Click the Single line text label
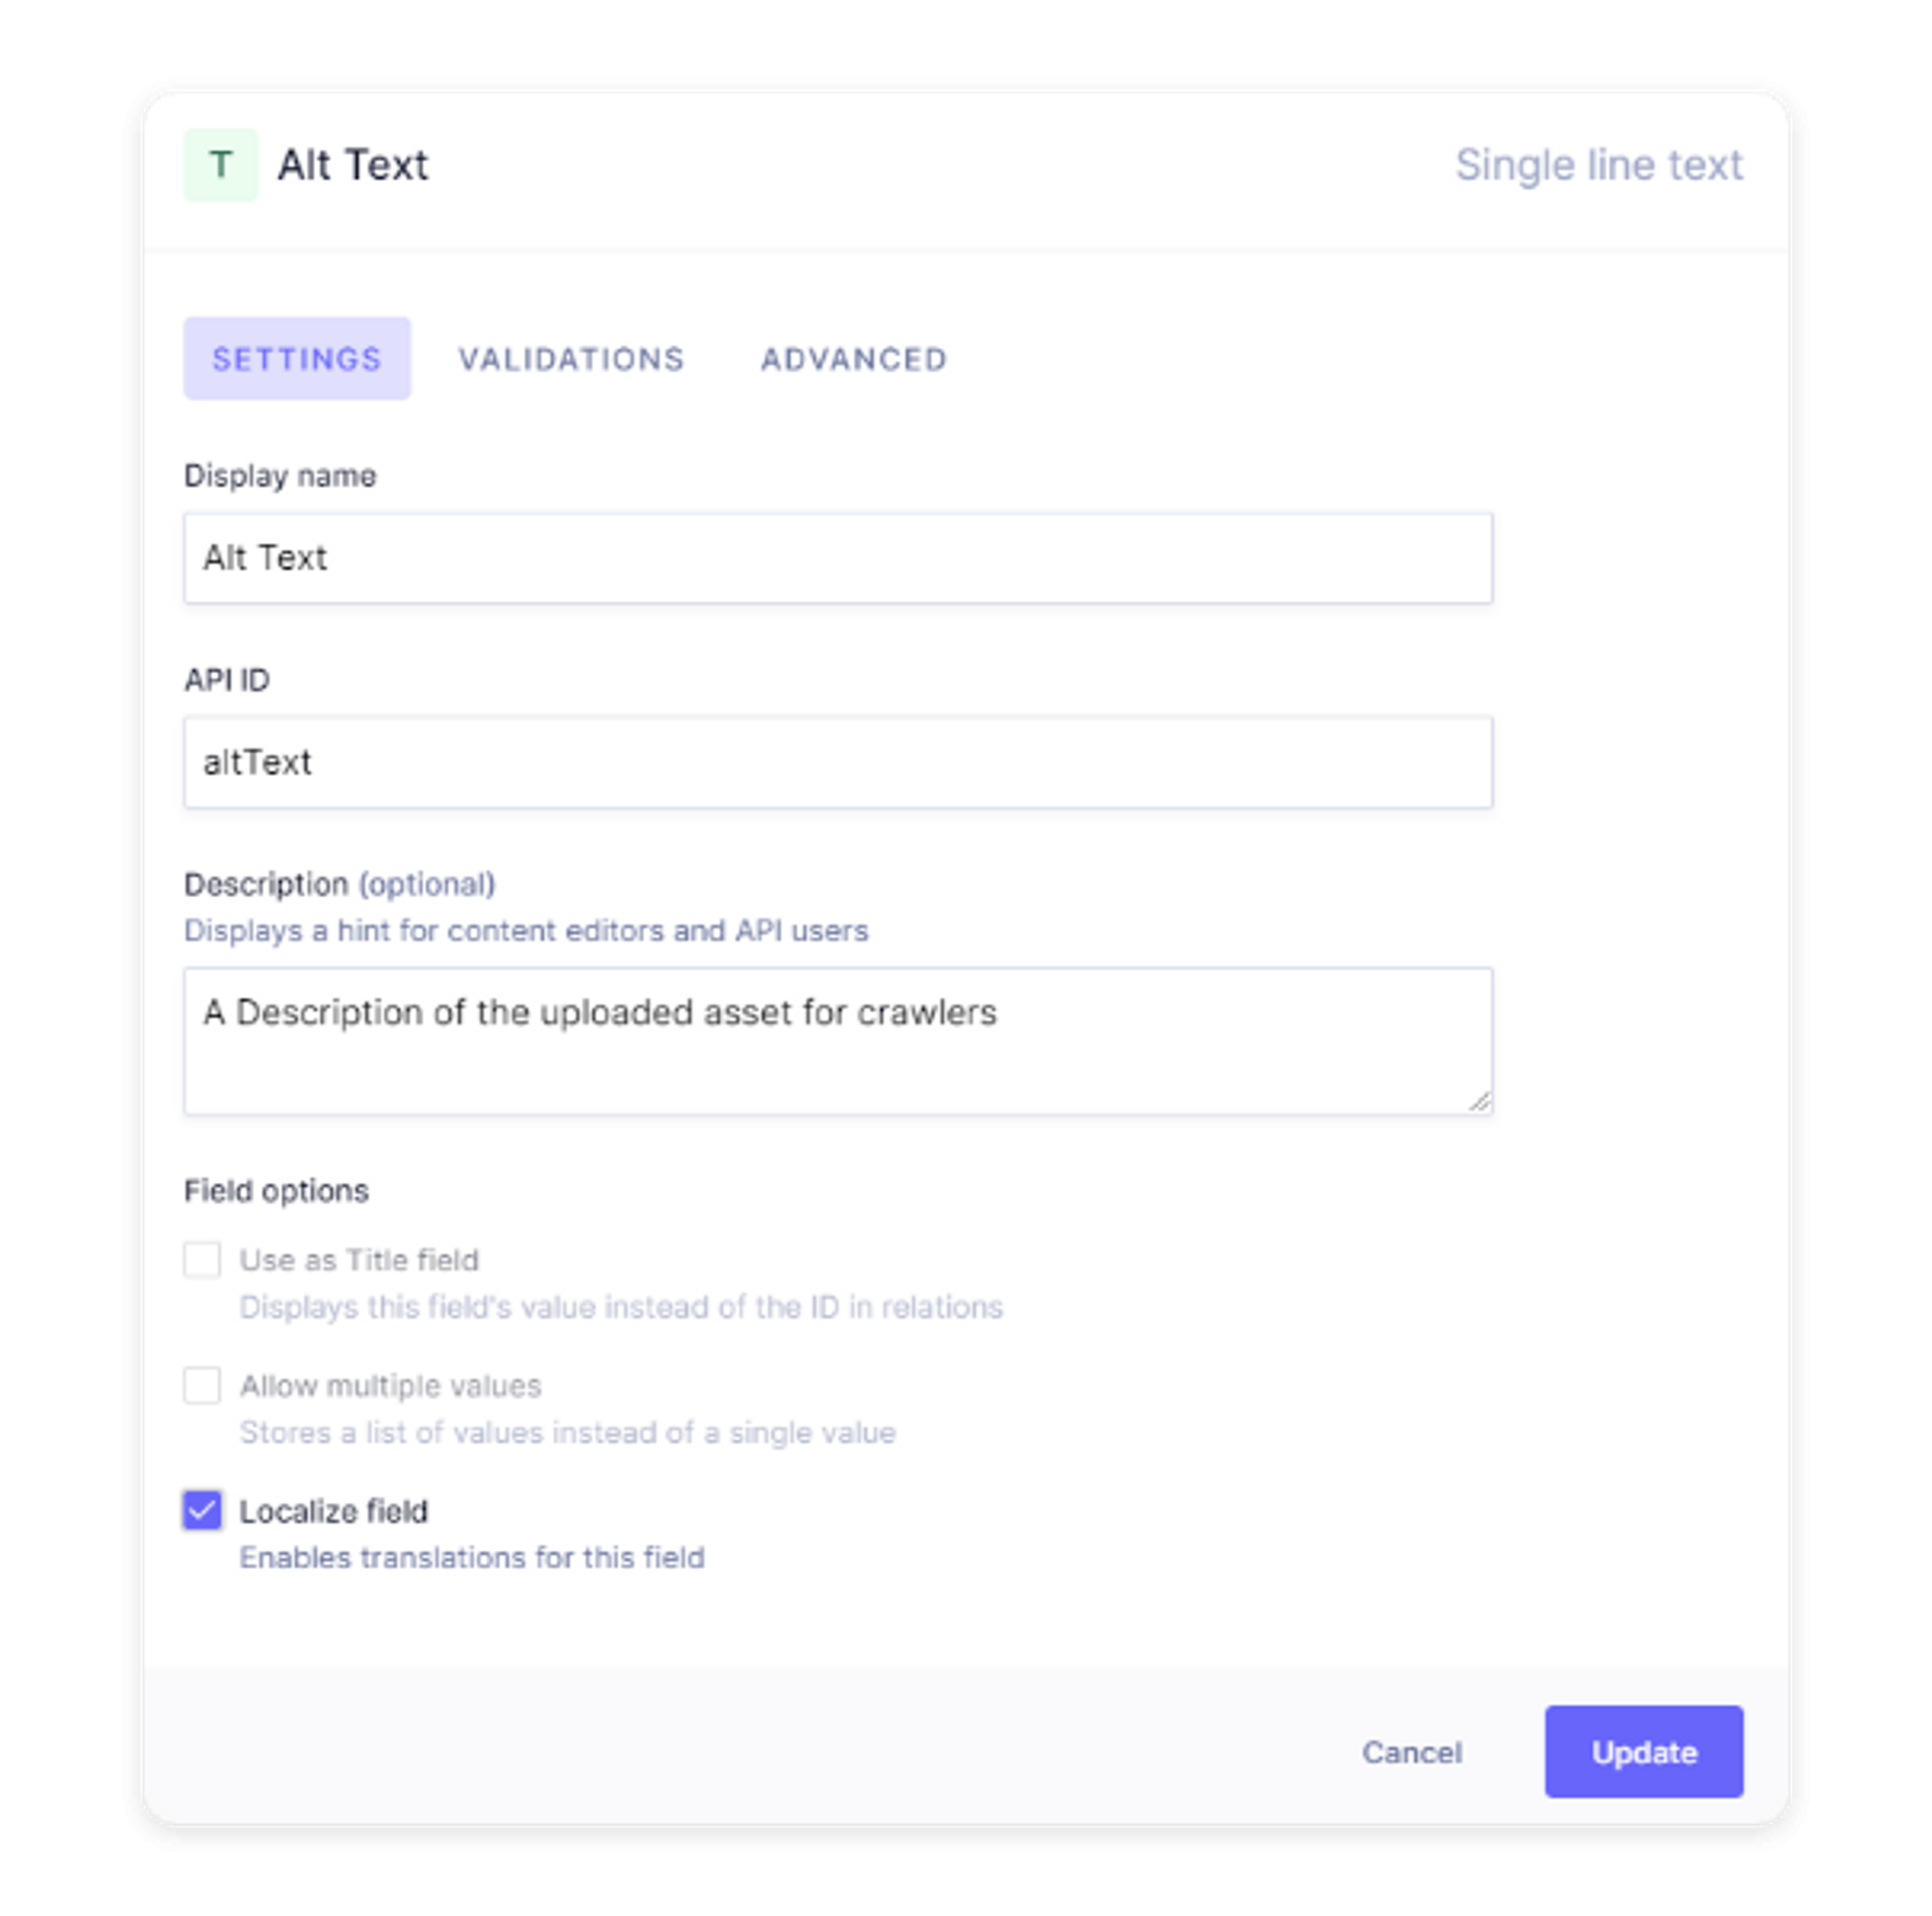 tap(1599, 165)
